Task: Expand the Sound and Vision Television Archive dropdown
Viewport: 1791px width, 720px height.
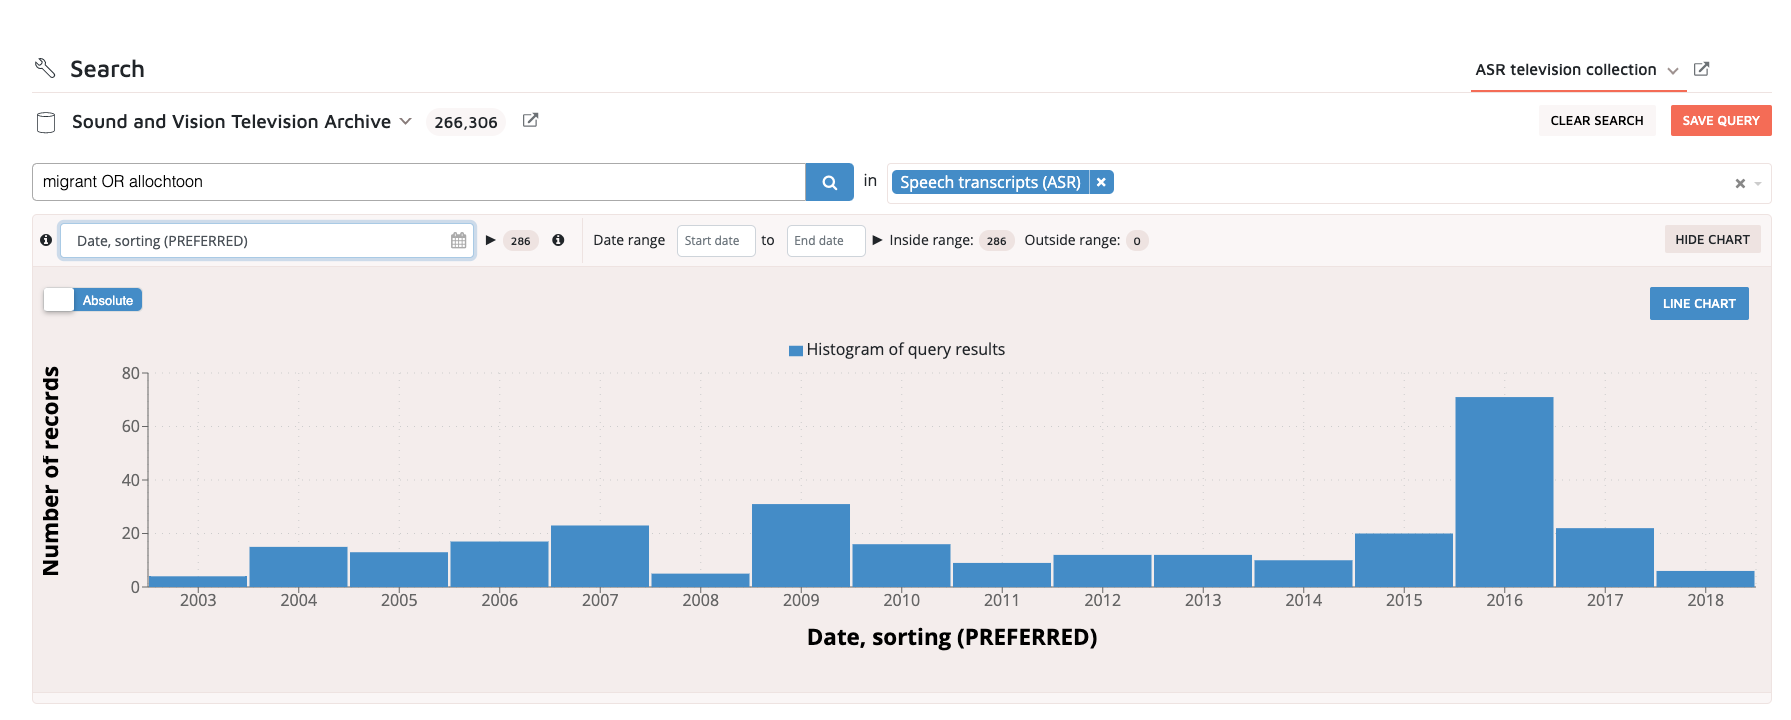Action: click(x=405, y=121)
